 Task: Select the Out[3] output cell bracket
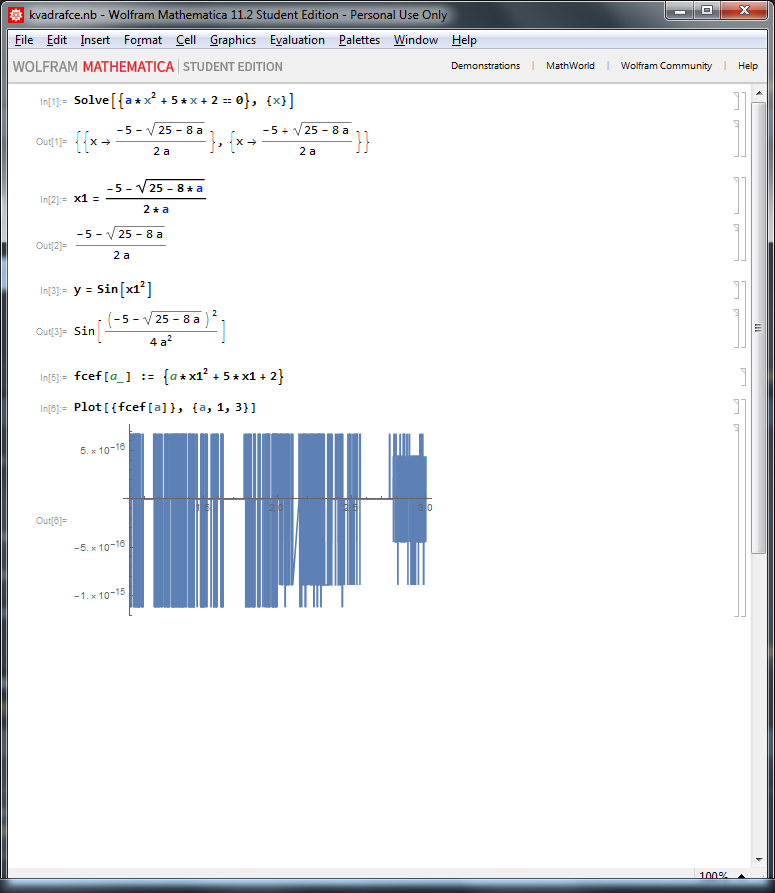736,328
